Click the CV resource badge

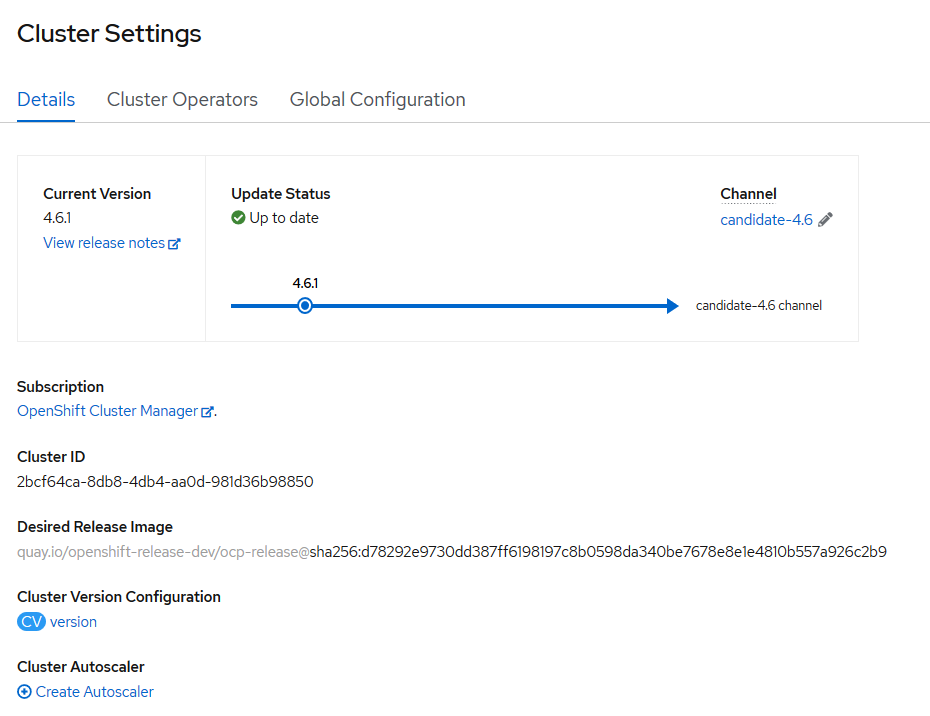31,622
